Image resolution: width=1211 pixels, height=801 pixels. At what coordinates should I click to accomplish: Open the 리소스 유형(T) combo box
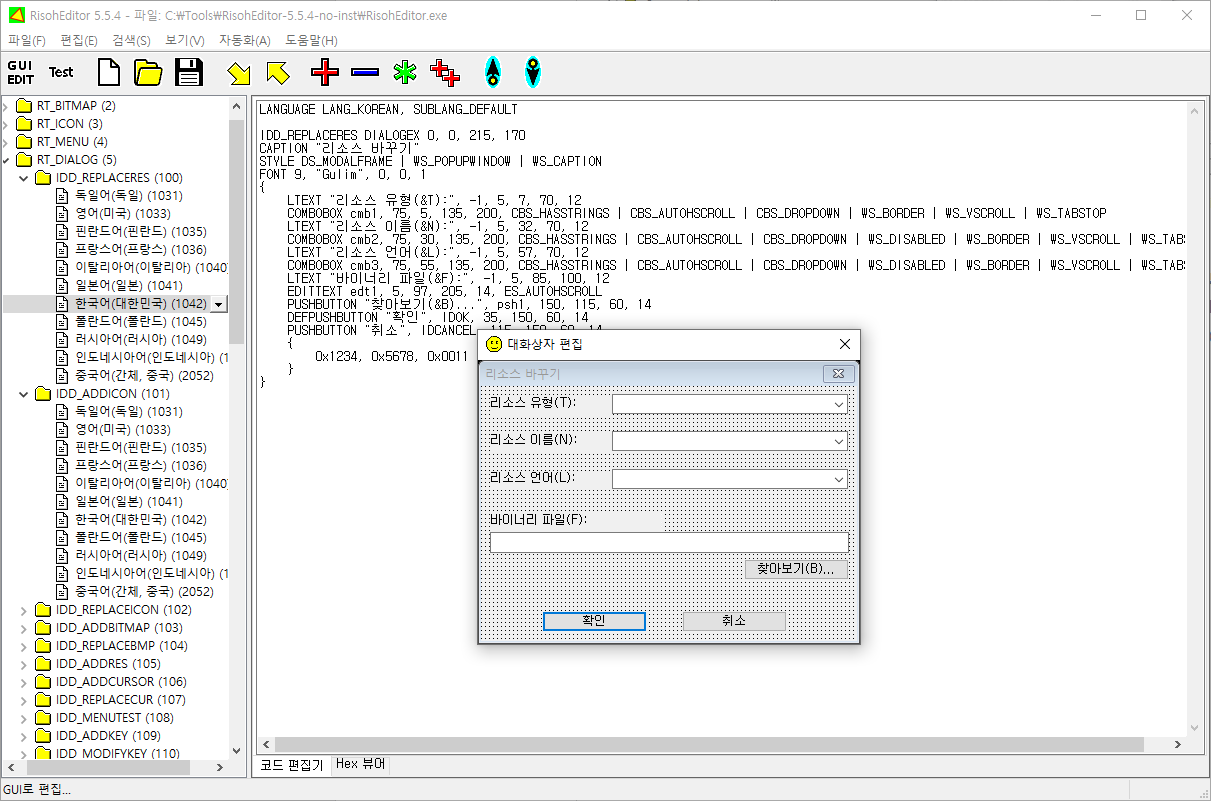(x=730, y=404)
